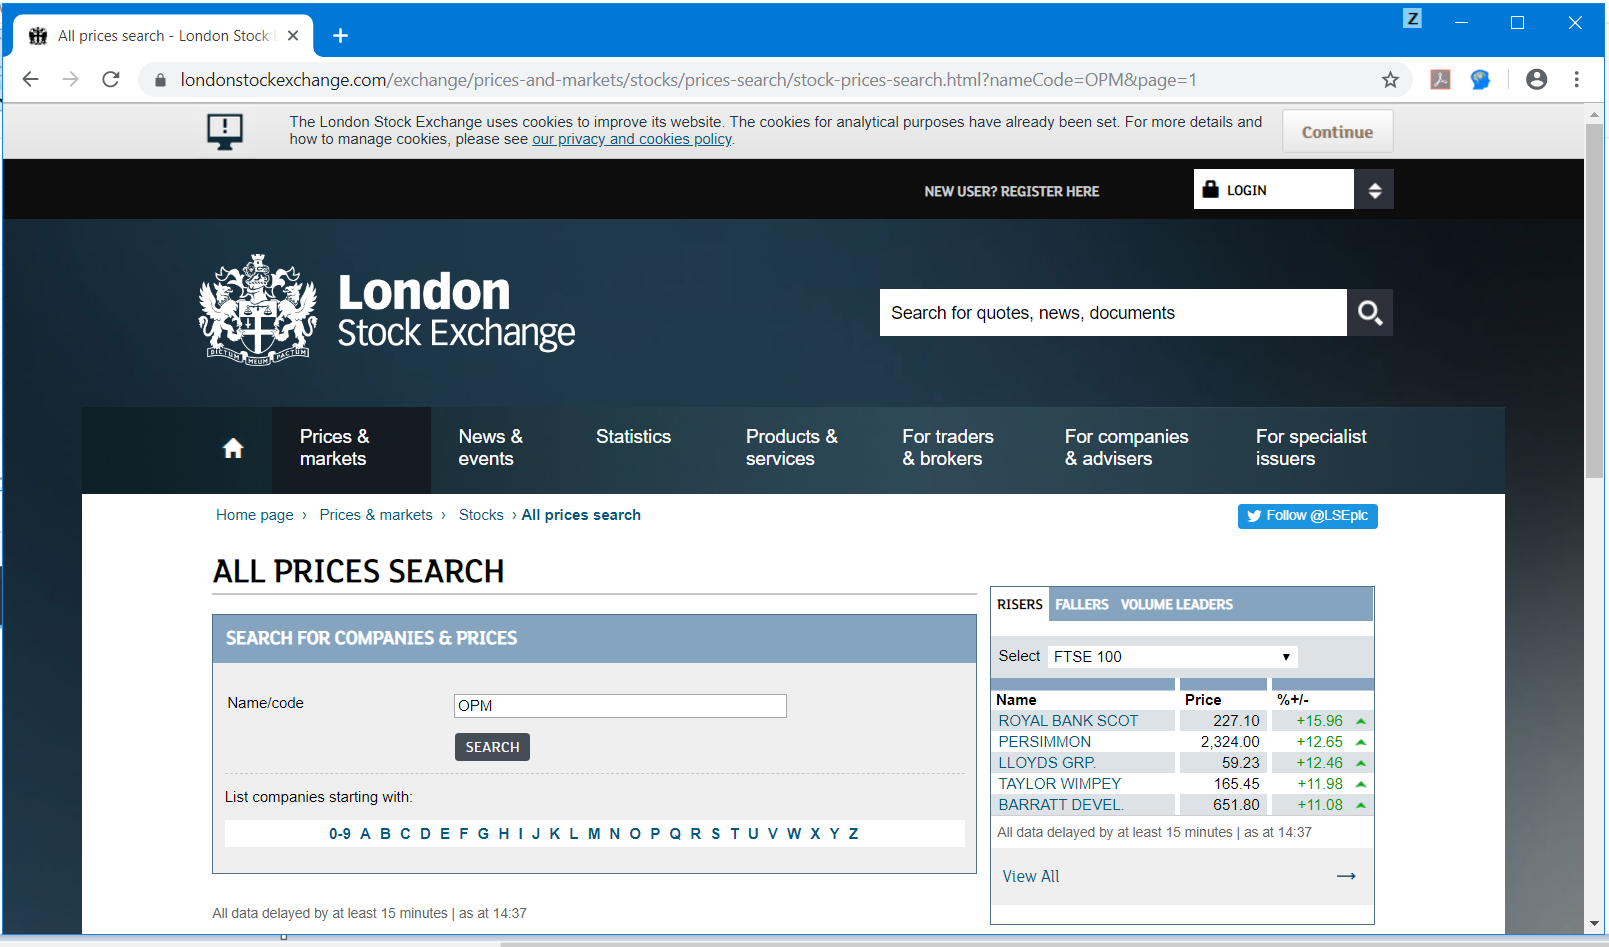This screenshot has width=1609, height=947.
Task: Open Prices & markets breadcrumb link
Action: [x=376, y=515]
